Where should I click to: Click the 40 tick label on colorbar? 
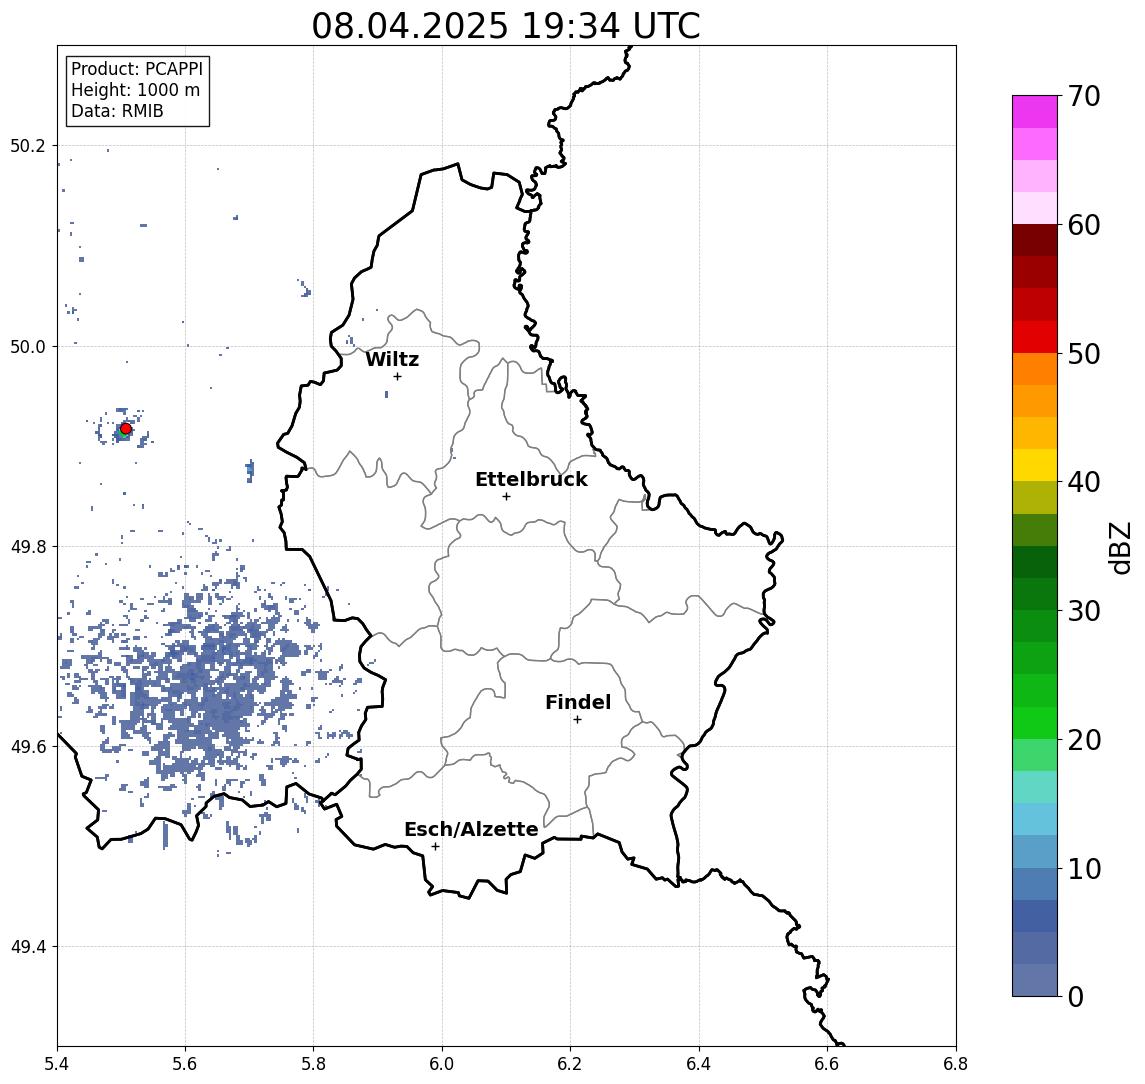click(1084, 482)
